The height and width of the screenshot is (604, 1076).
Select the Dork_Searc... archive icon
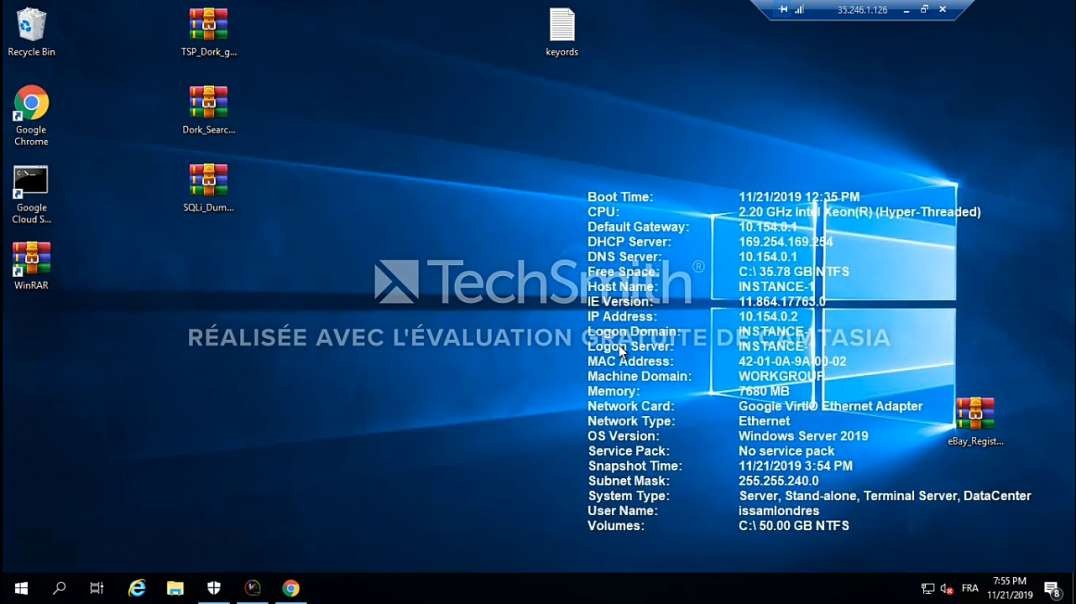[x=209, y=110]
